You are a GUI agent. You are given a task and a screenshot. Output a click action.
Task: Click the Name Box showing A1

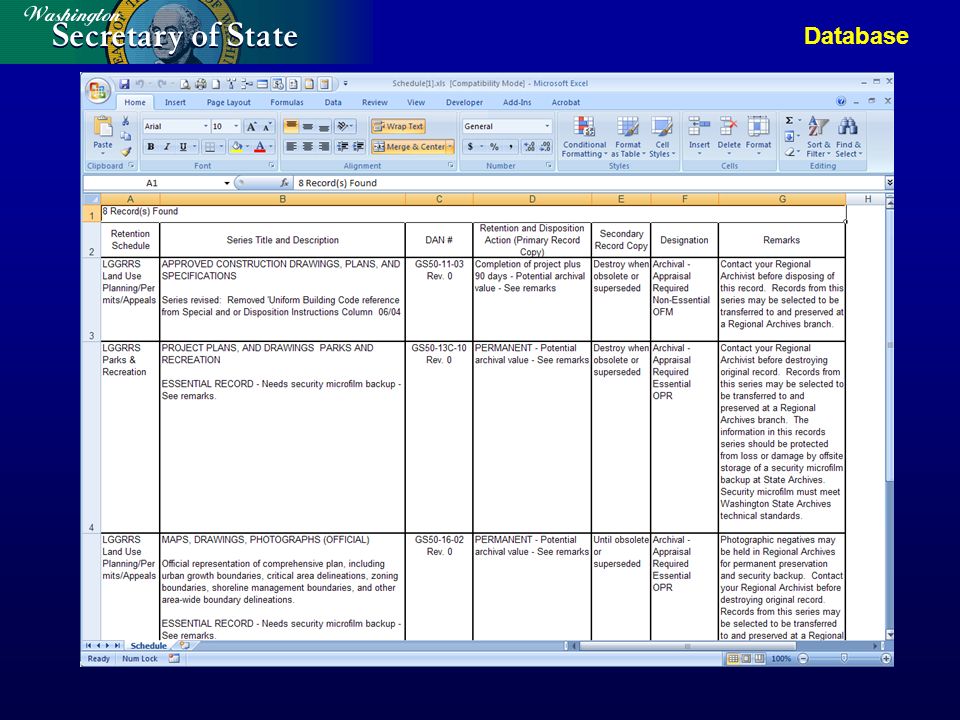tap(157, 182)
